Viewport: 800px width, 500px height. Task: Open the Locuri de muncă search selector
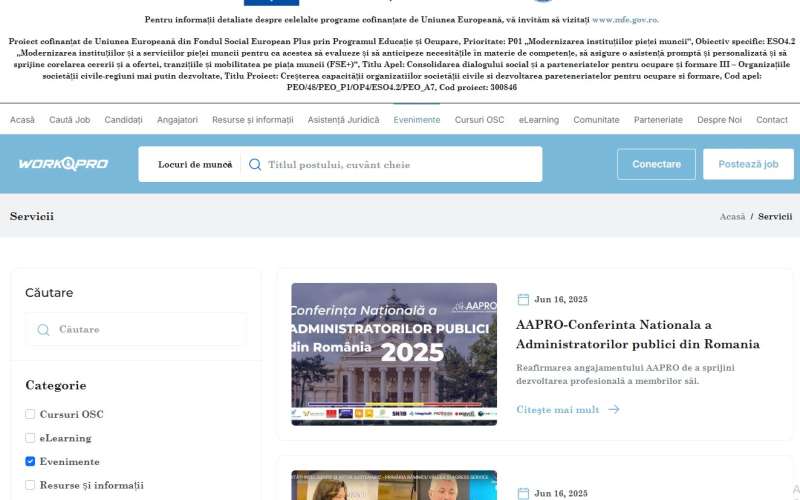[x=195, y=164]
